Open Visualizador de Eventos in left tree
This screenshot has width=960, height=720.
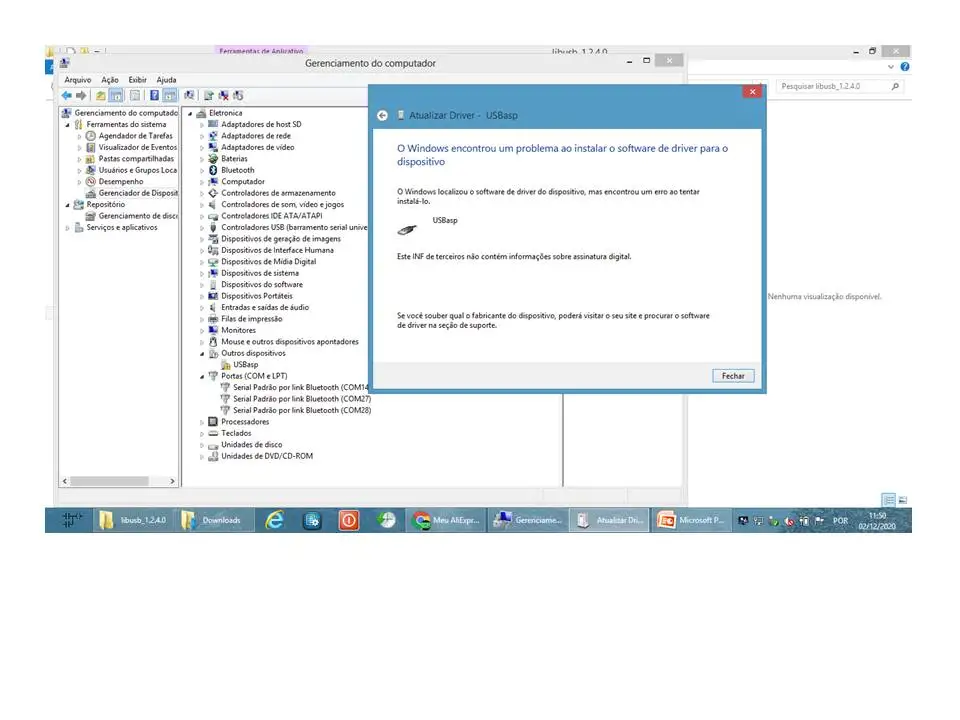click(x=137, y=148)
